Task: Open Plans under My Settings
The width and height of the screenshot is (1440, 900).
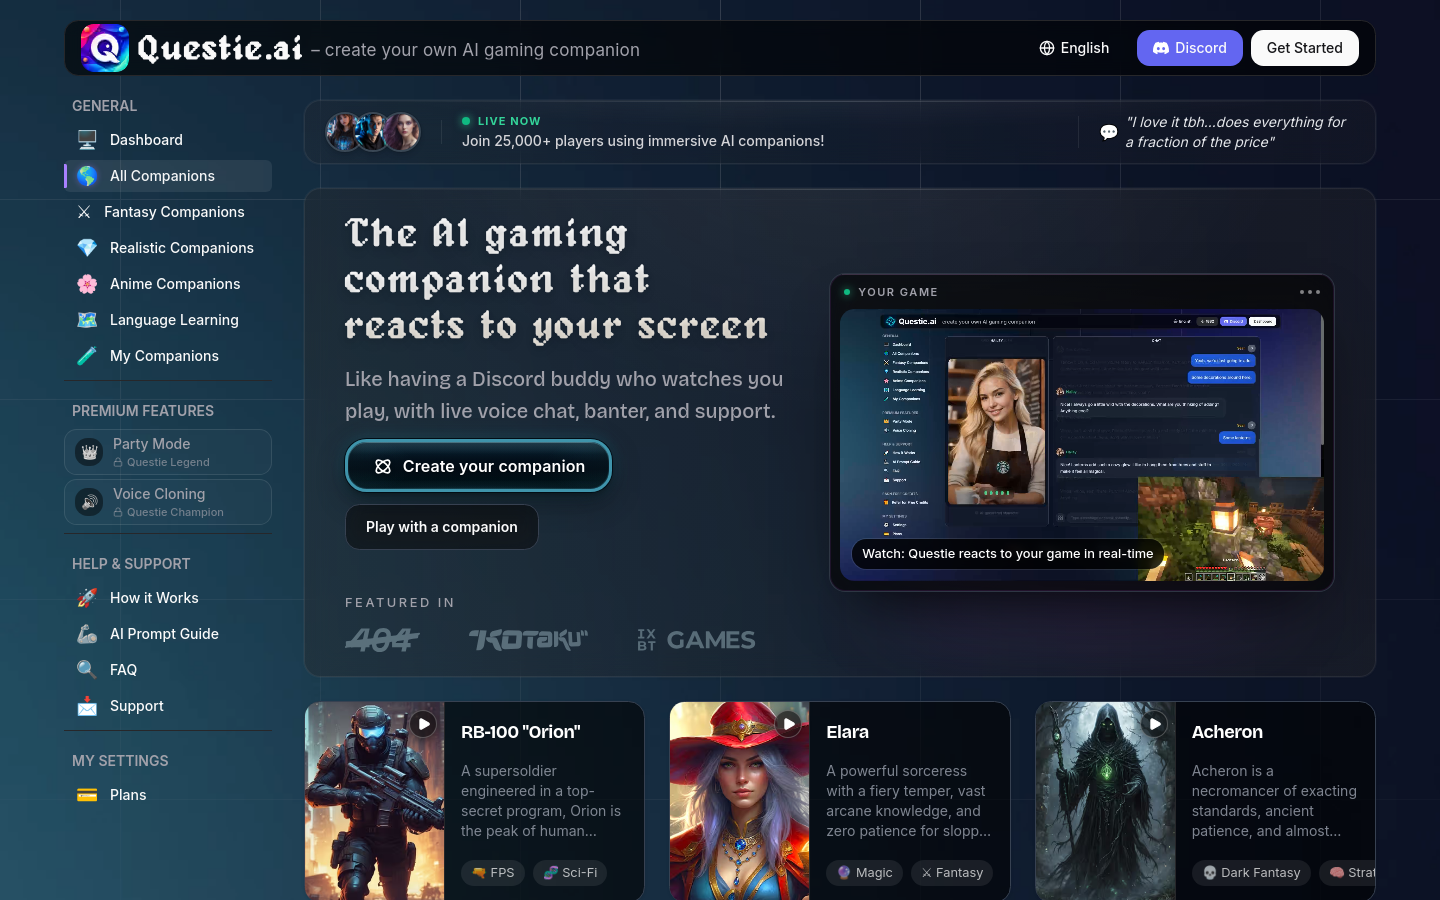Action: click(x=168, y=795)
